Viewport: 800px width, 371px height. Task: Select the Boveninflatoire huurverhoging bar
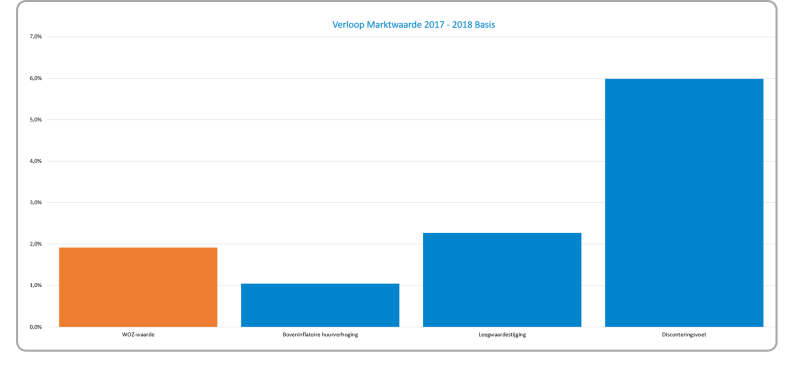point(320,305)
